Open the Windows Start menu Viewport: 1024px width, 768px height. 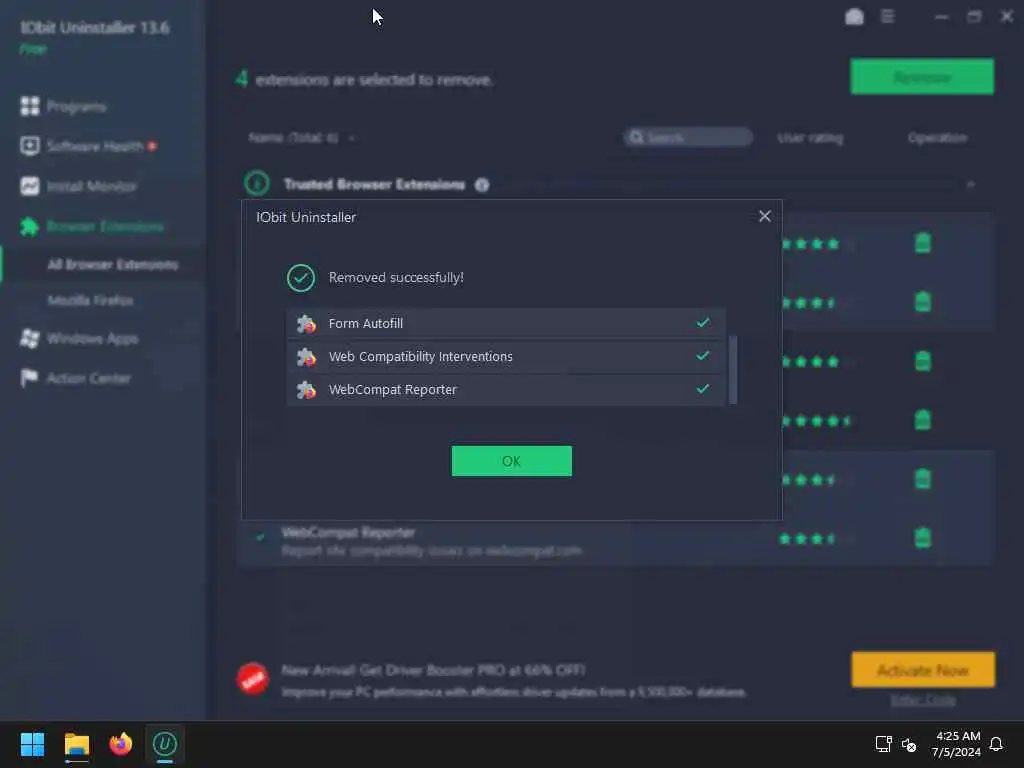[x=32, y=744]
